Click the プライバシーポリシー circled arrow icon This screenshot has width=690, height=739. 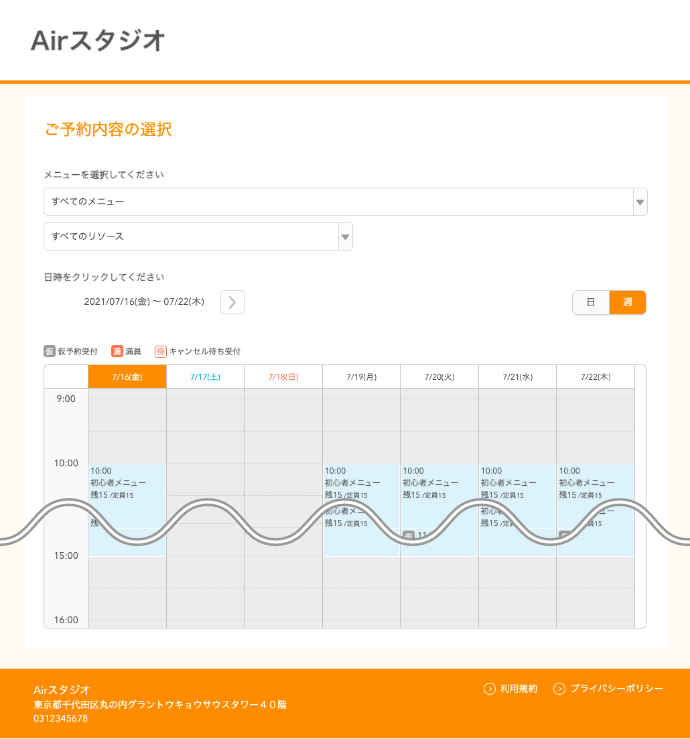[x=559, y=689]
